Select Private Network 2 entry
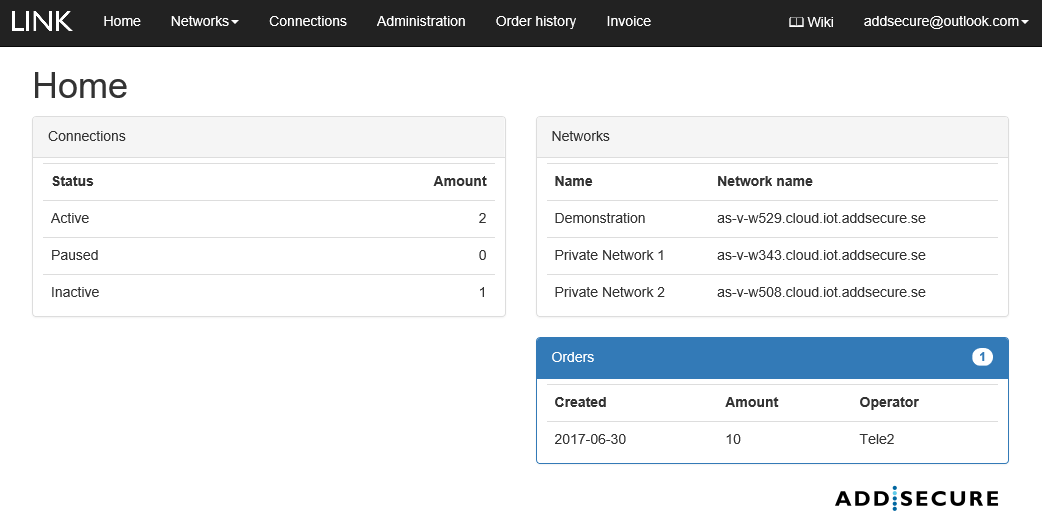 (x=609, y=292)
